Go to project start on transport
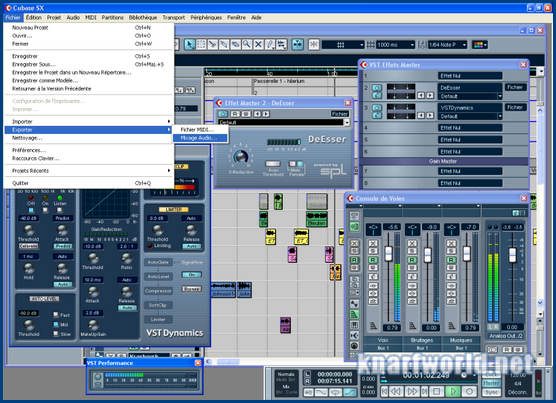 [384, 391]
